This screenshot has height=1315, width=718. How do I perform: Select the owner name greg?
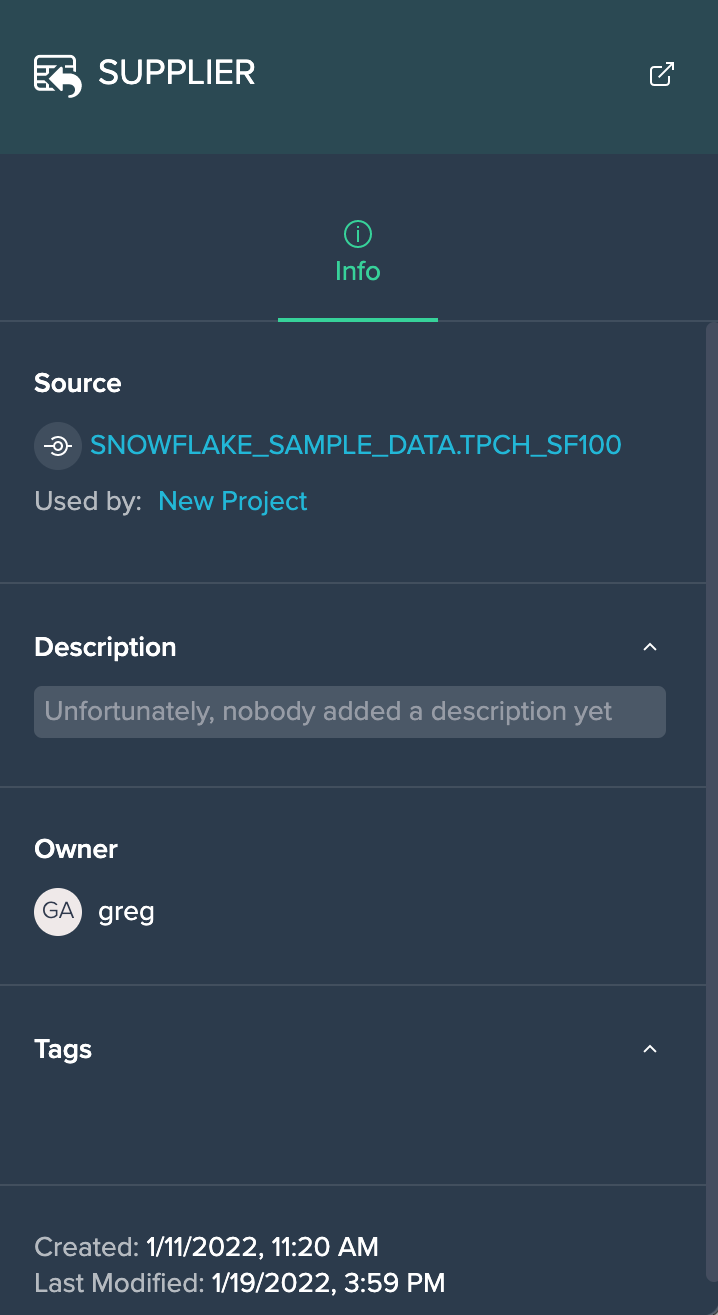pos(126,911)
